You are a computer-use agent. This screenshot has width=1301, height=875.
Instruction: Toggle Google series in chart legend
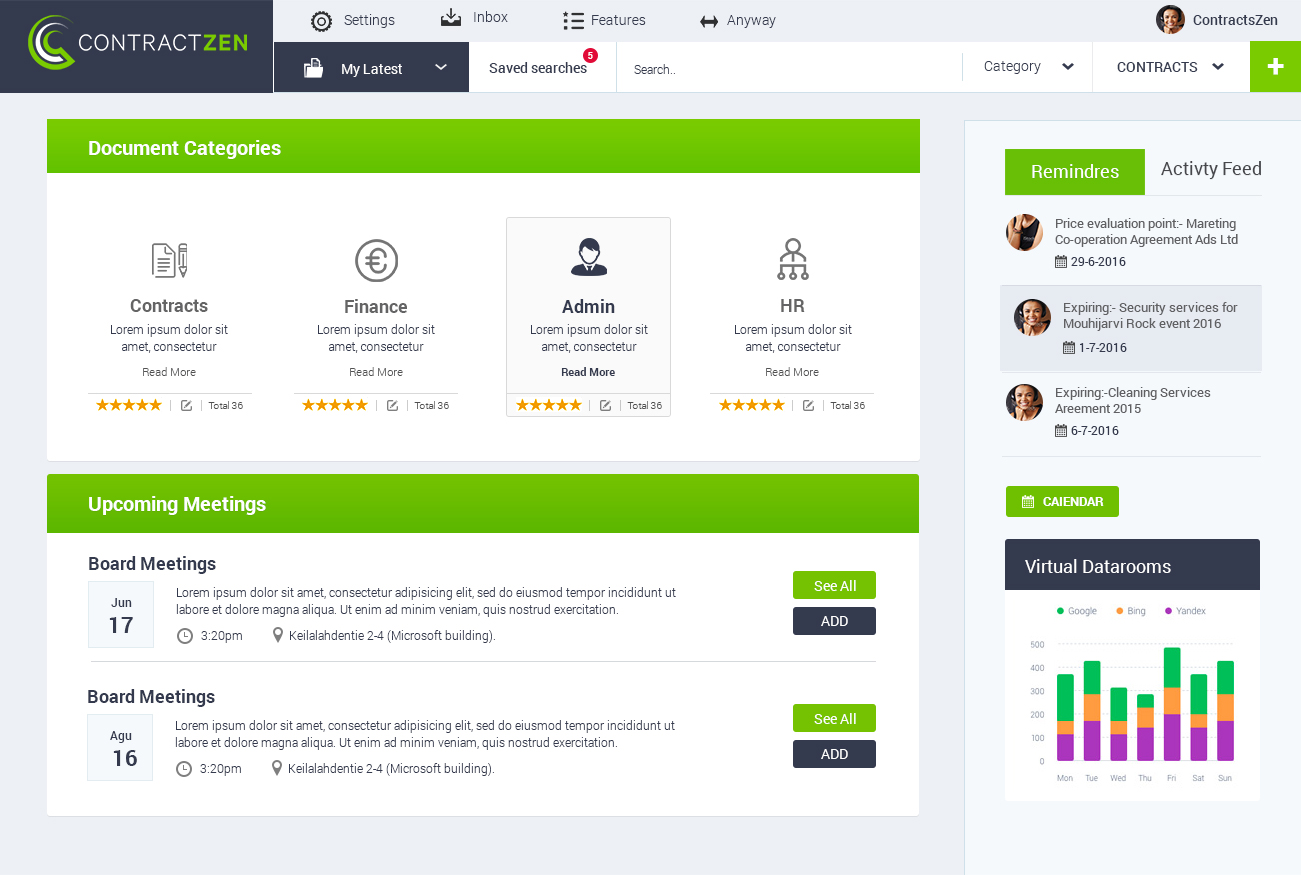1077,611
